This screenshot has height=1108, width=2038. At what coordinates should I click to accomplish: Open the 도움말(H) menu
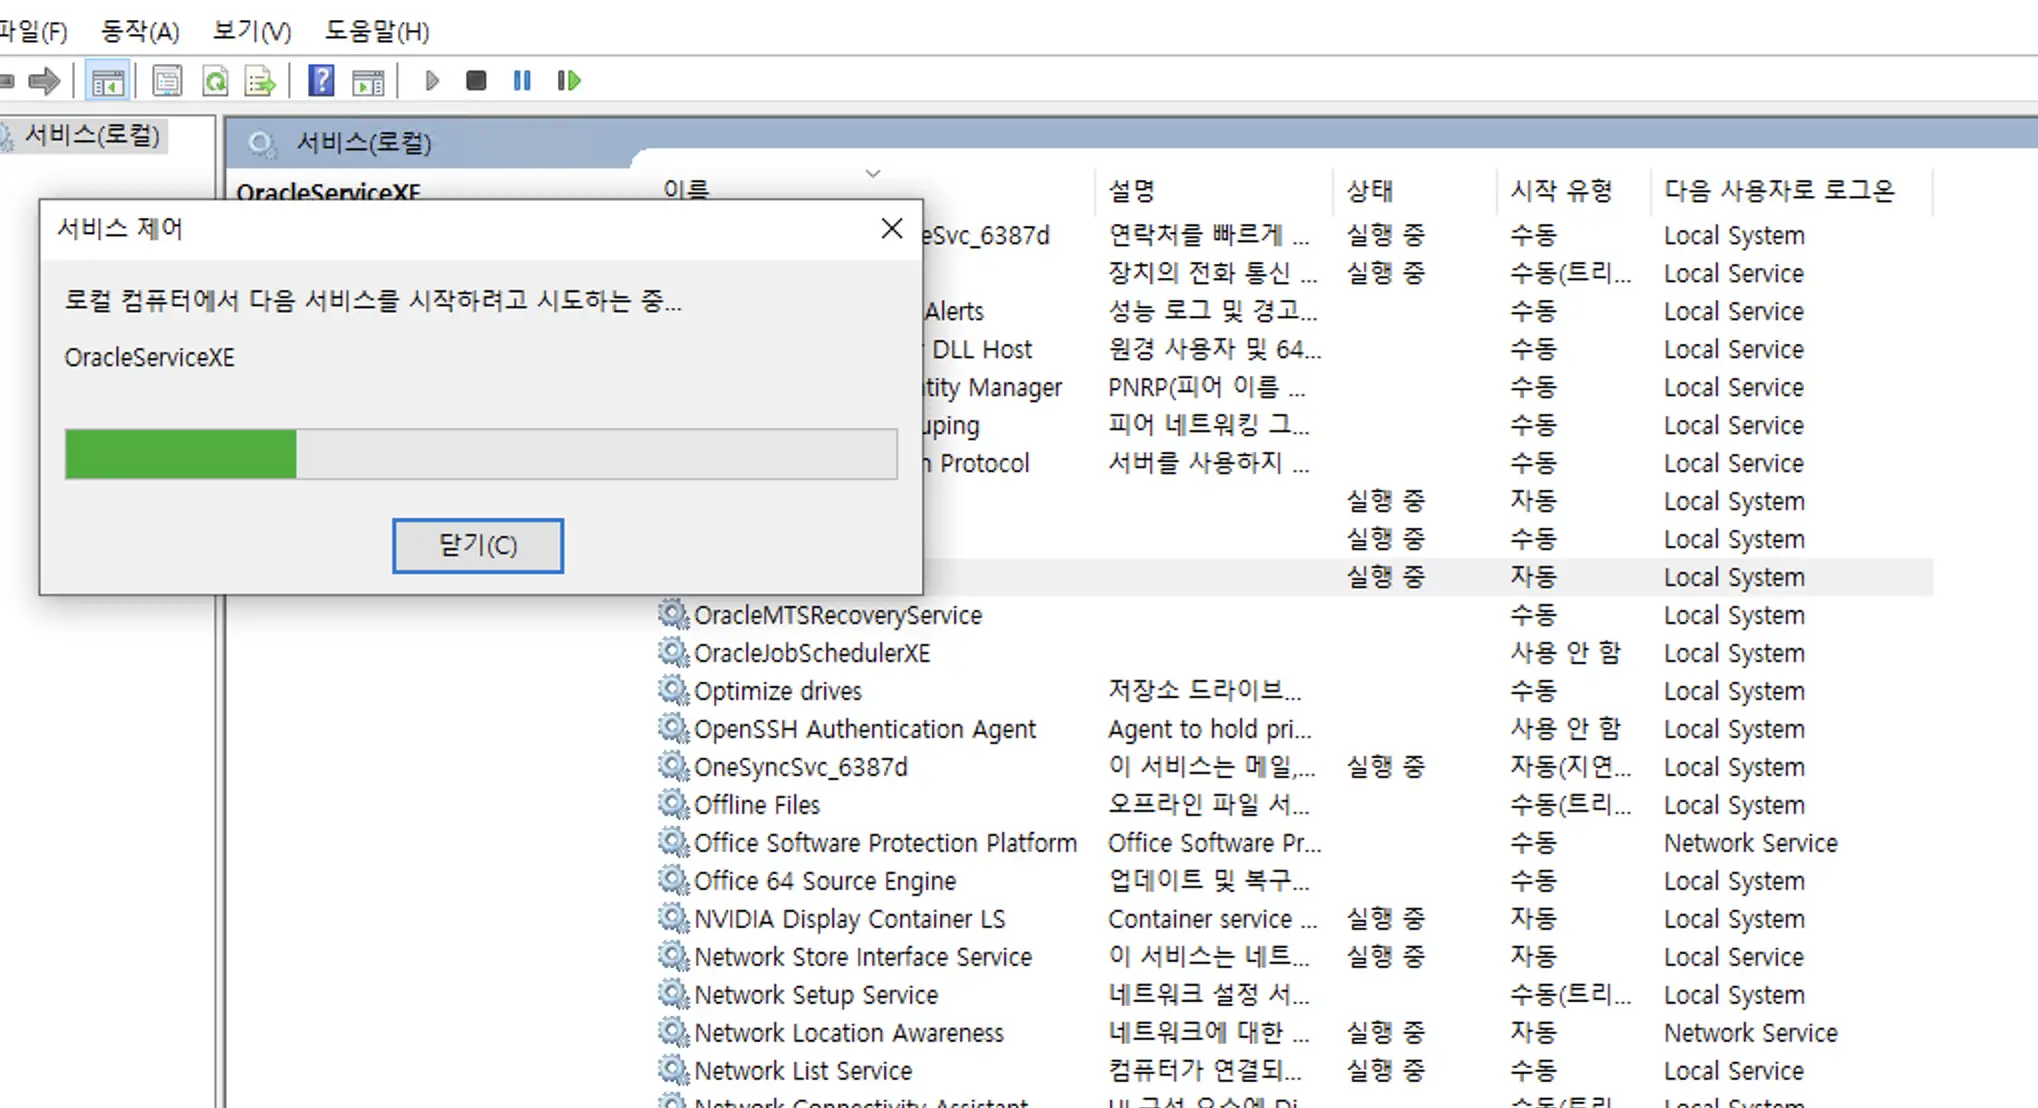(x=376, y=31)
